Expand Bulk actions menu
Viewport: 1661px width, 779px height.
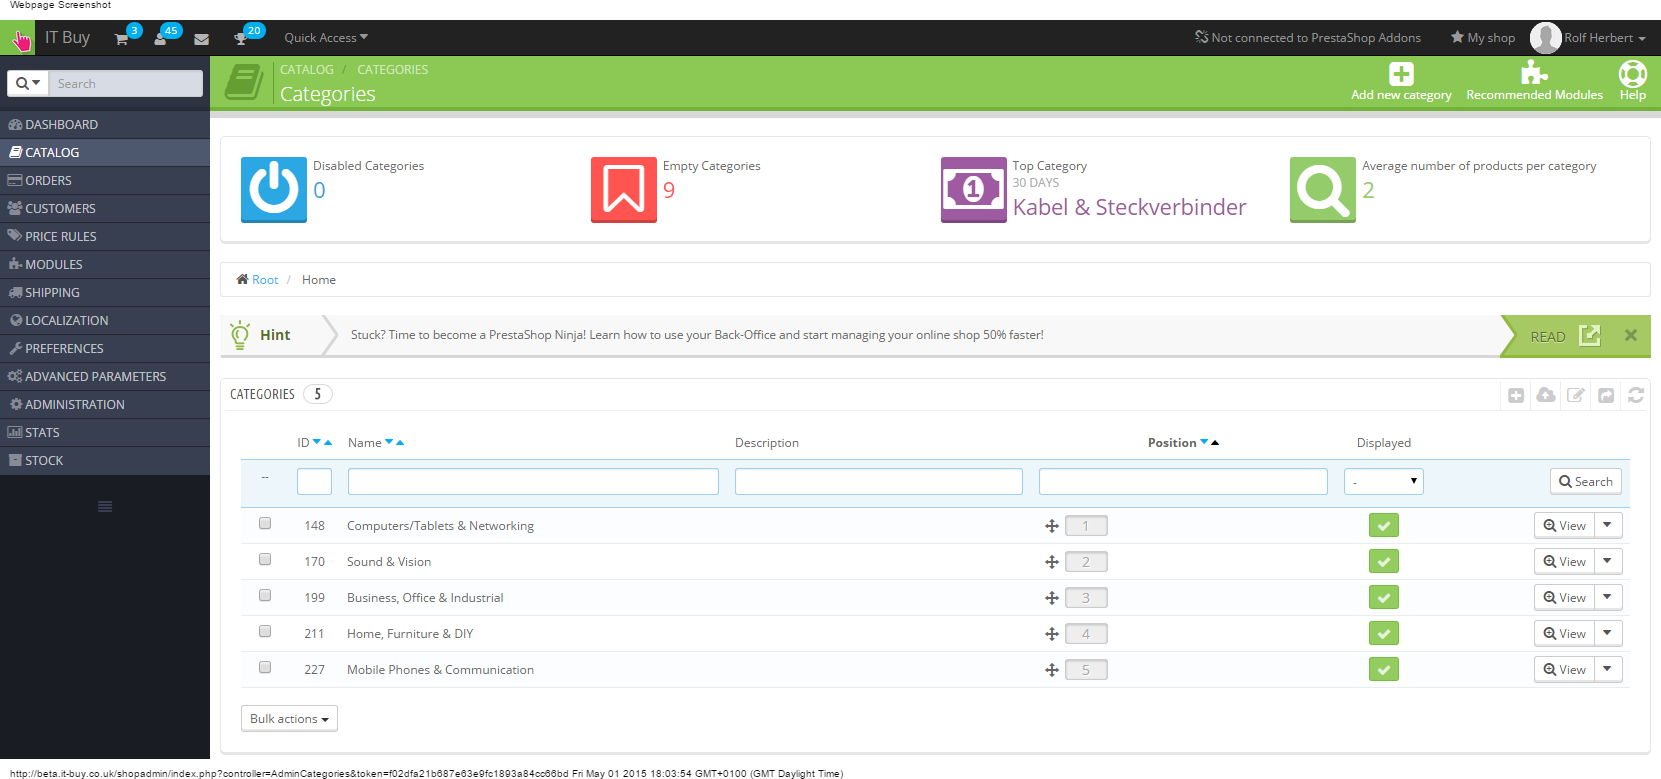tap(289, 719)
